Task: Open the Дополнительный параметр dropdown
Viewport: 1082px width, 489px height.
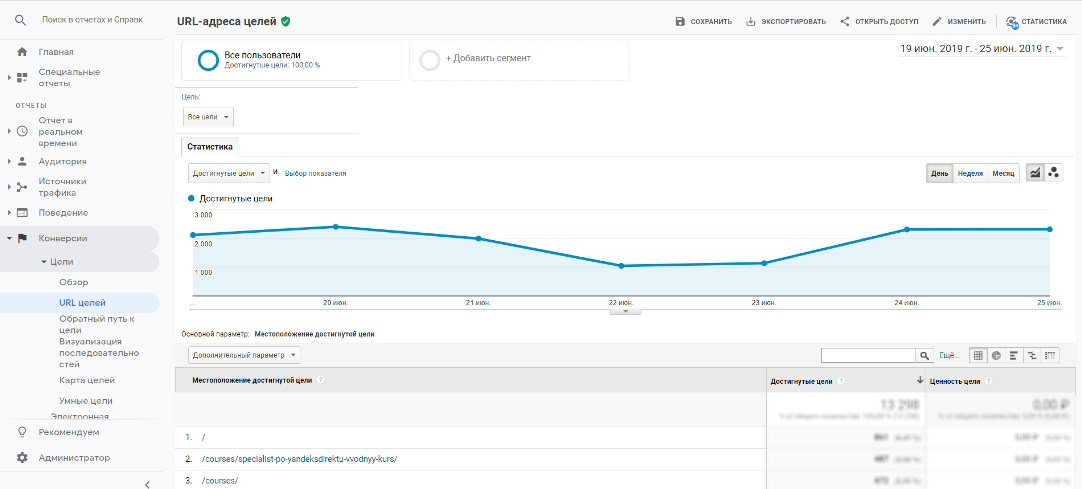Action: pos(244,355)
